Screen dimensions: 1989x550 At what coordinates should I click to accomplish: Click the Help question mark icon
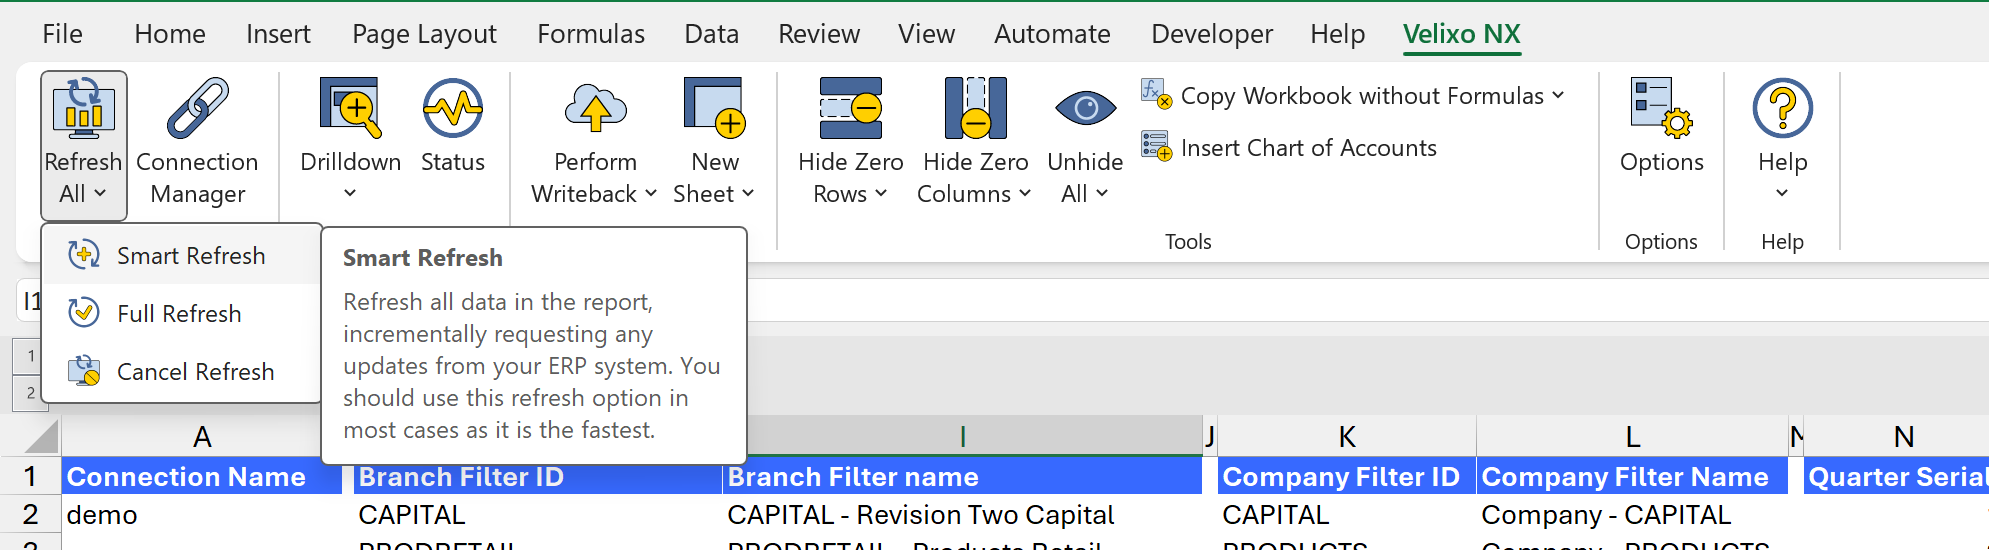(1782, 108)
